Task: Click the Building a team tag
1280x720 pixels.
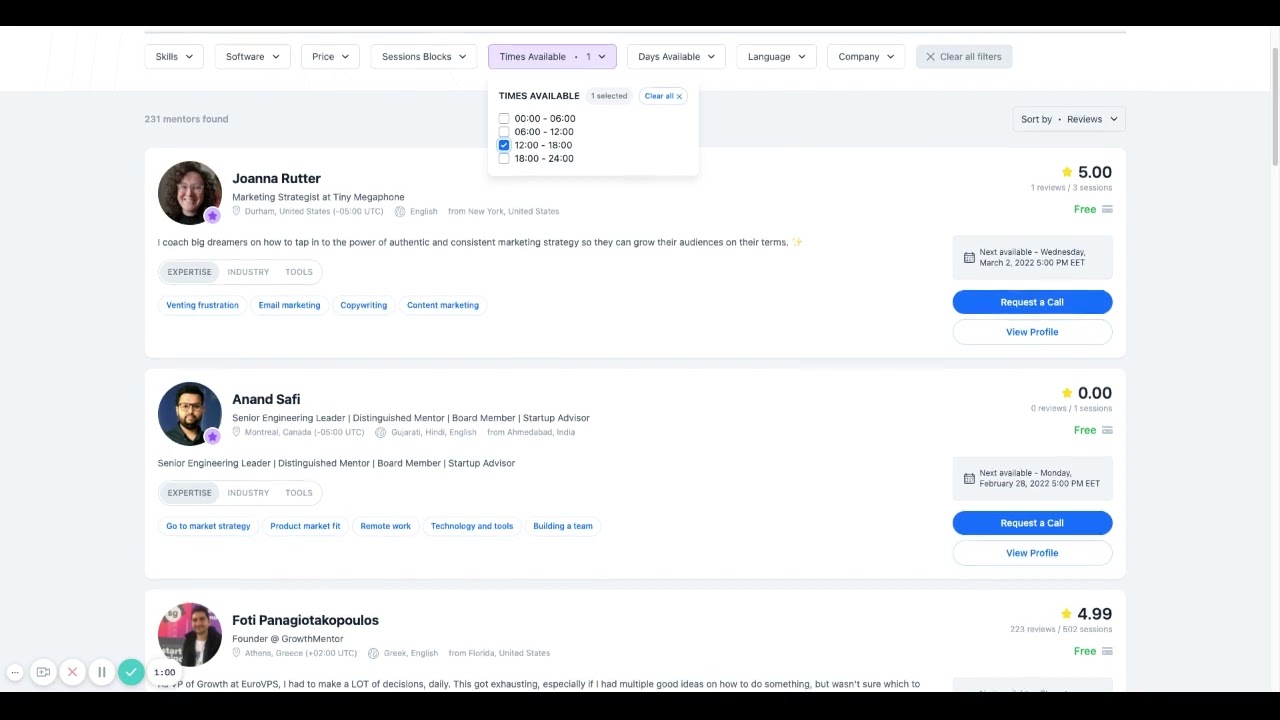Action: [x=563, y=526]
